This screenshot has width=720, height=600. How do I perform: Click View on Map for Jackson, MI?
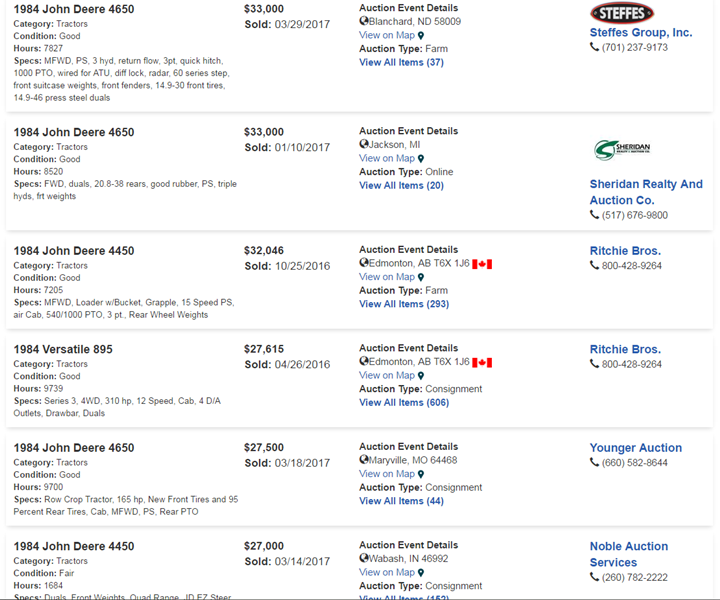pos(387,158)
